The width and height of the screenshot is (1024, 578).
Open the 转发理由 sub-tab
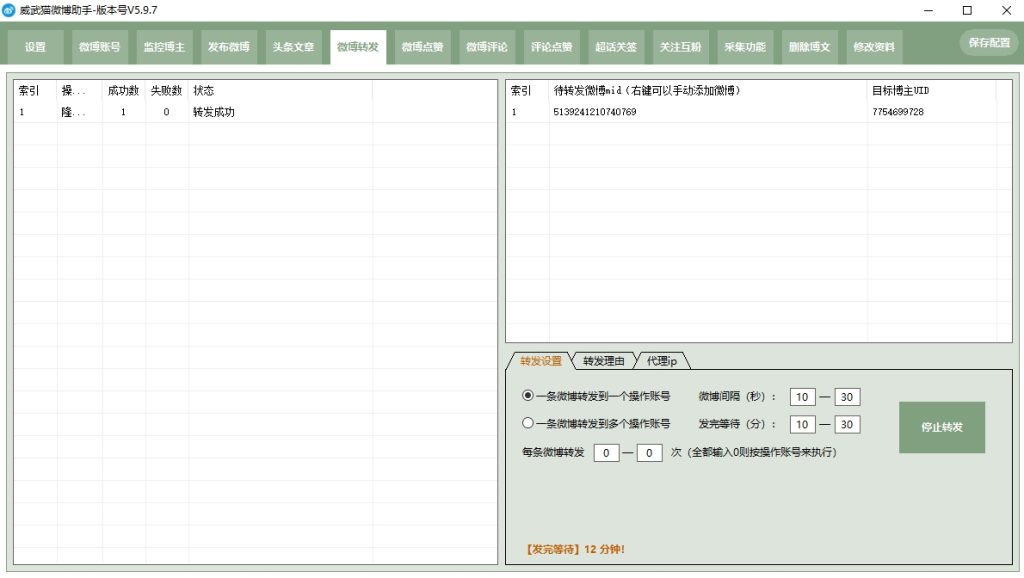(x=603, y=361)
